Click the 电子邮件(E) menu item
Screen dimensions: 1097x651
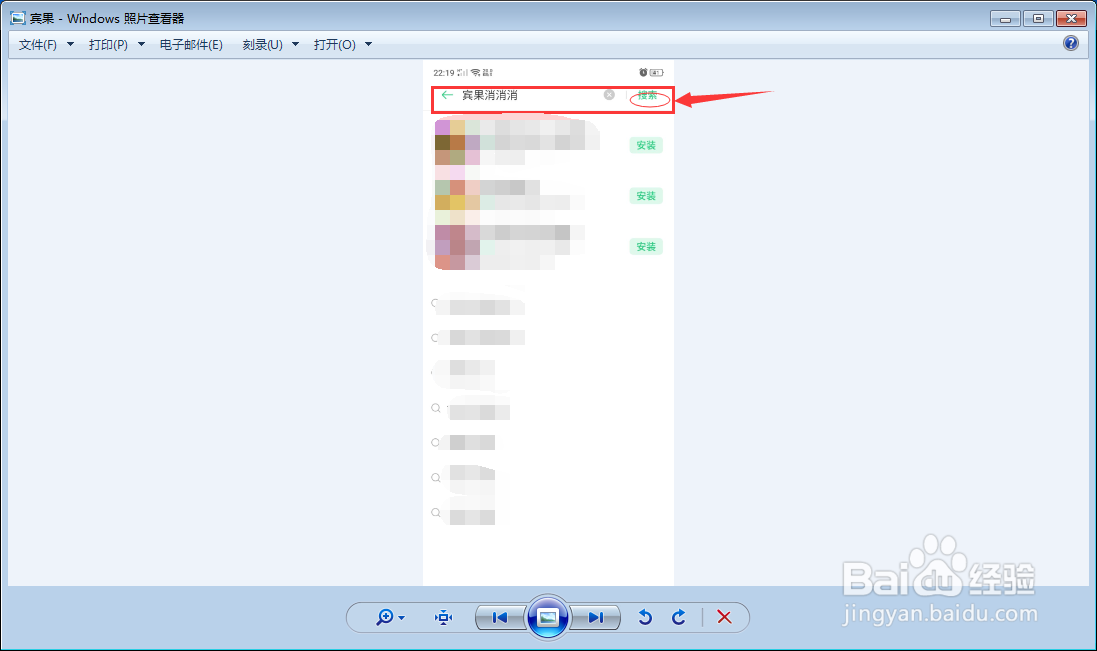coord(191,45)
